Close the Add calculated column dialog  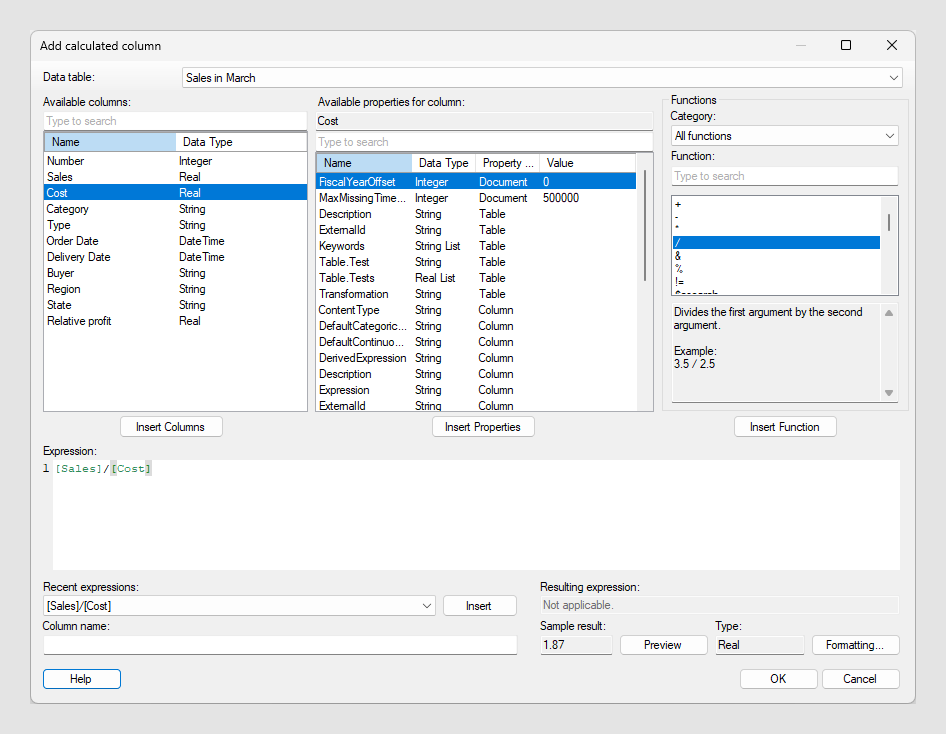[x=892, y=45]
